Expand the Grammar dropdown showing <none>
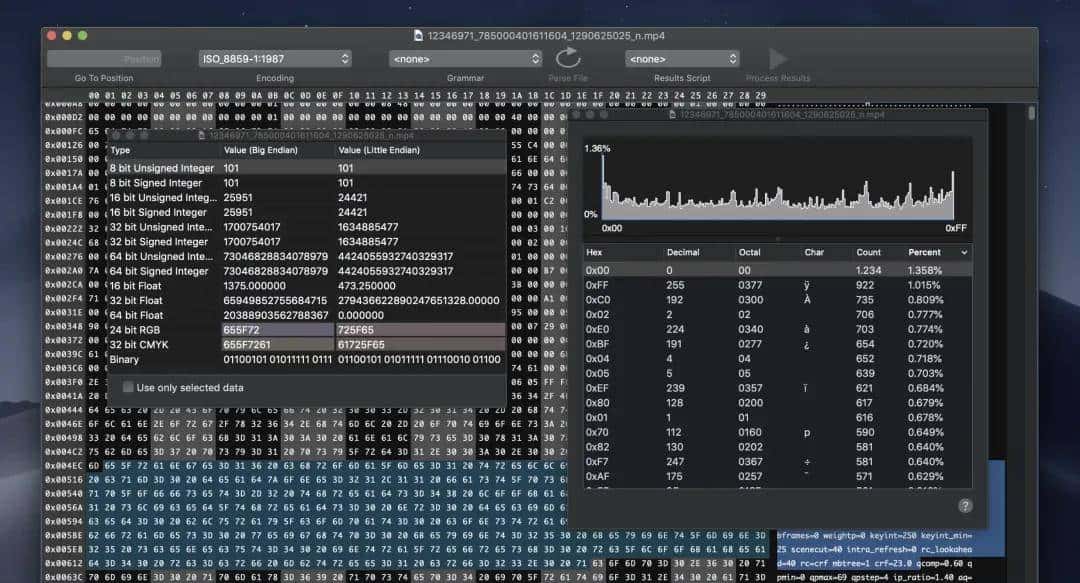 [465, 59]
